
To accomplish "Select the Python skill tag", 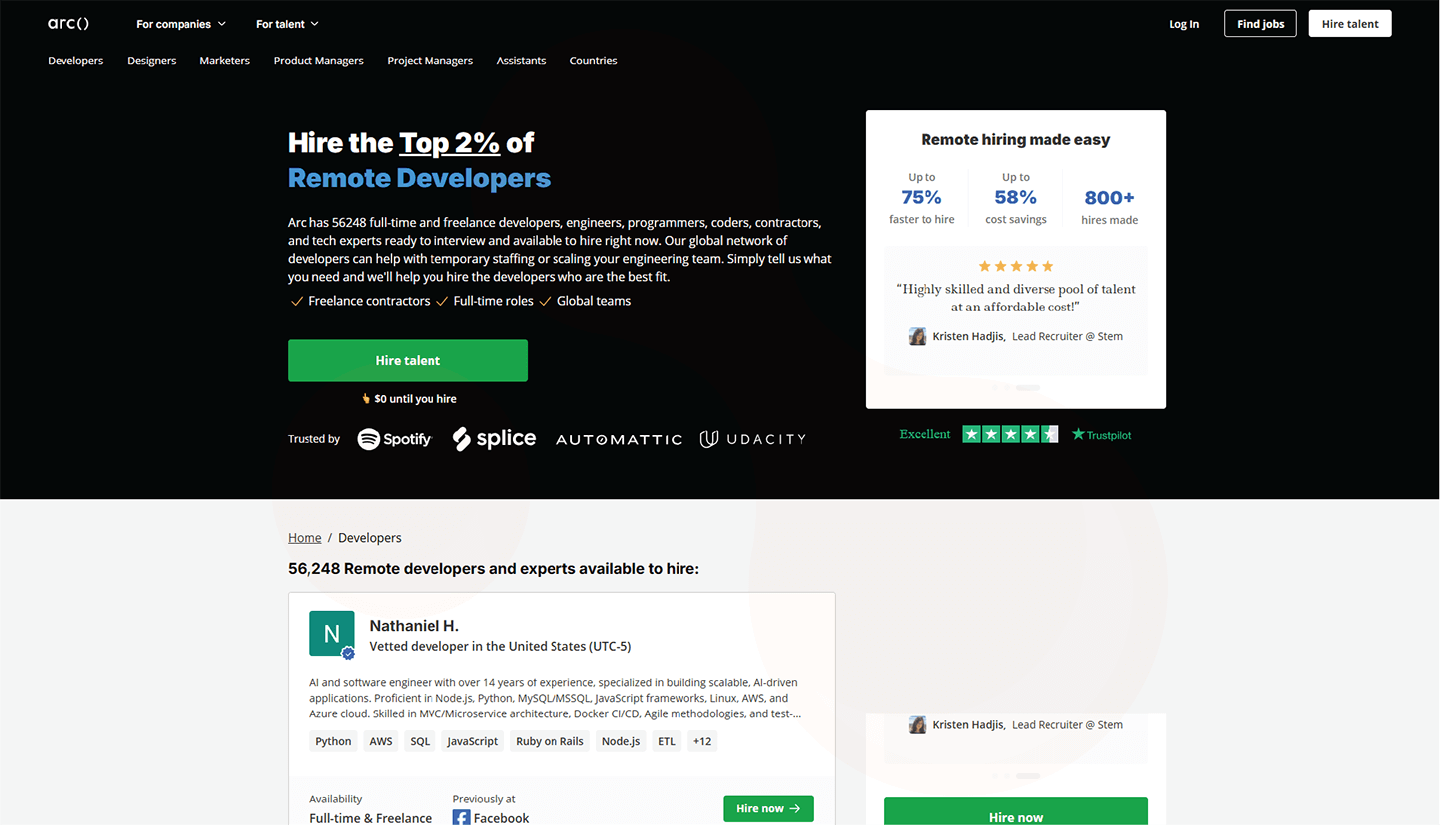I will (x=333, y=741).
